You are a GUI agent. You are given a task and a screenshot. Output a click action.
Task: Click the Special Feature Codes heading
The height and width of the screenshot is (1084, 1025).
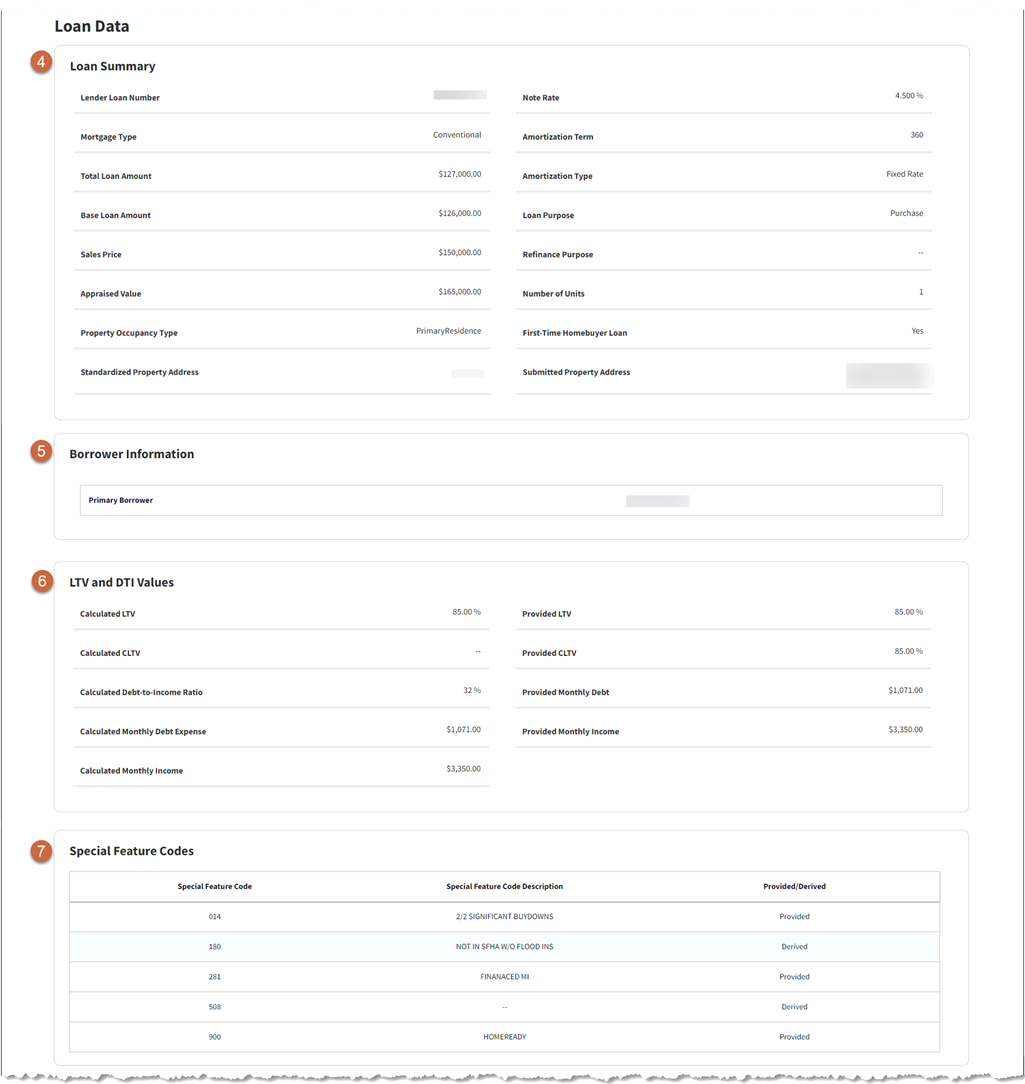click(129, 850)
